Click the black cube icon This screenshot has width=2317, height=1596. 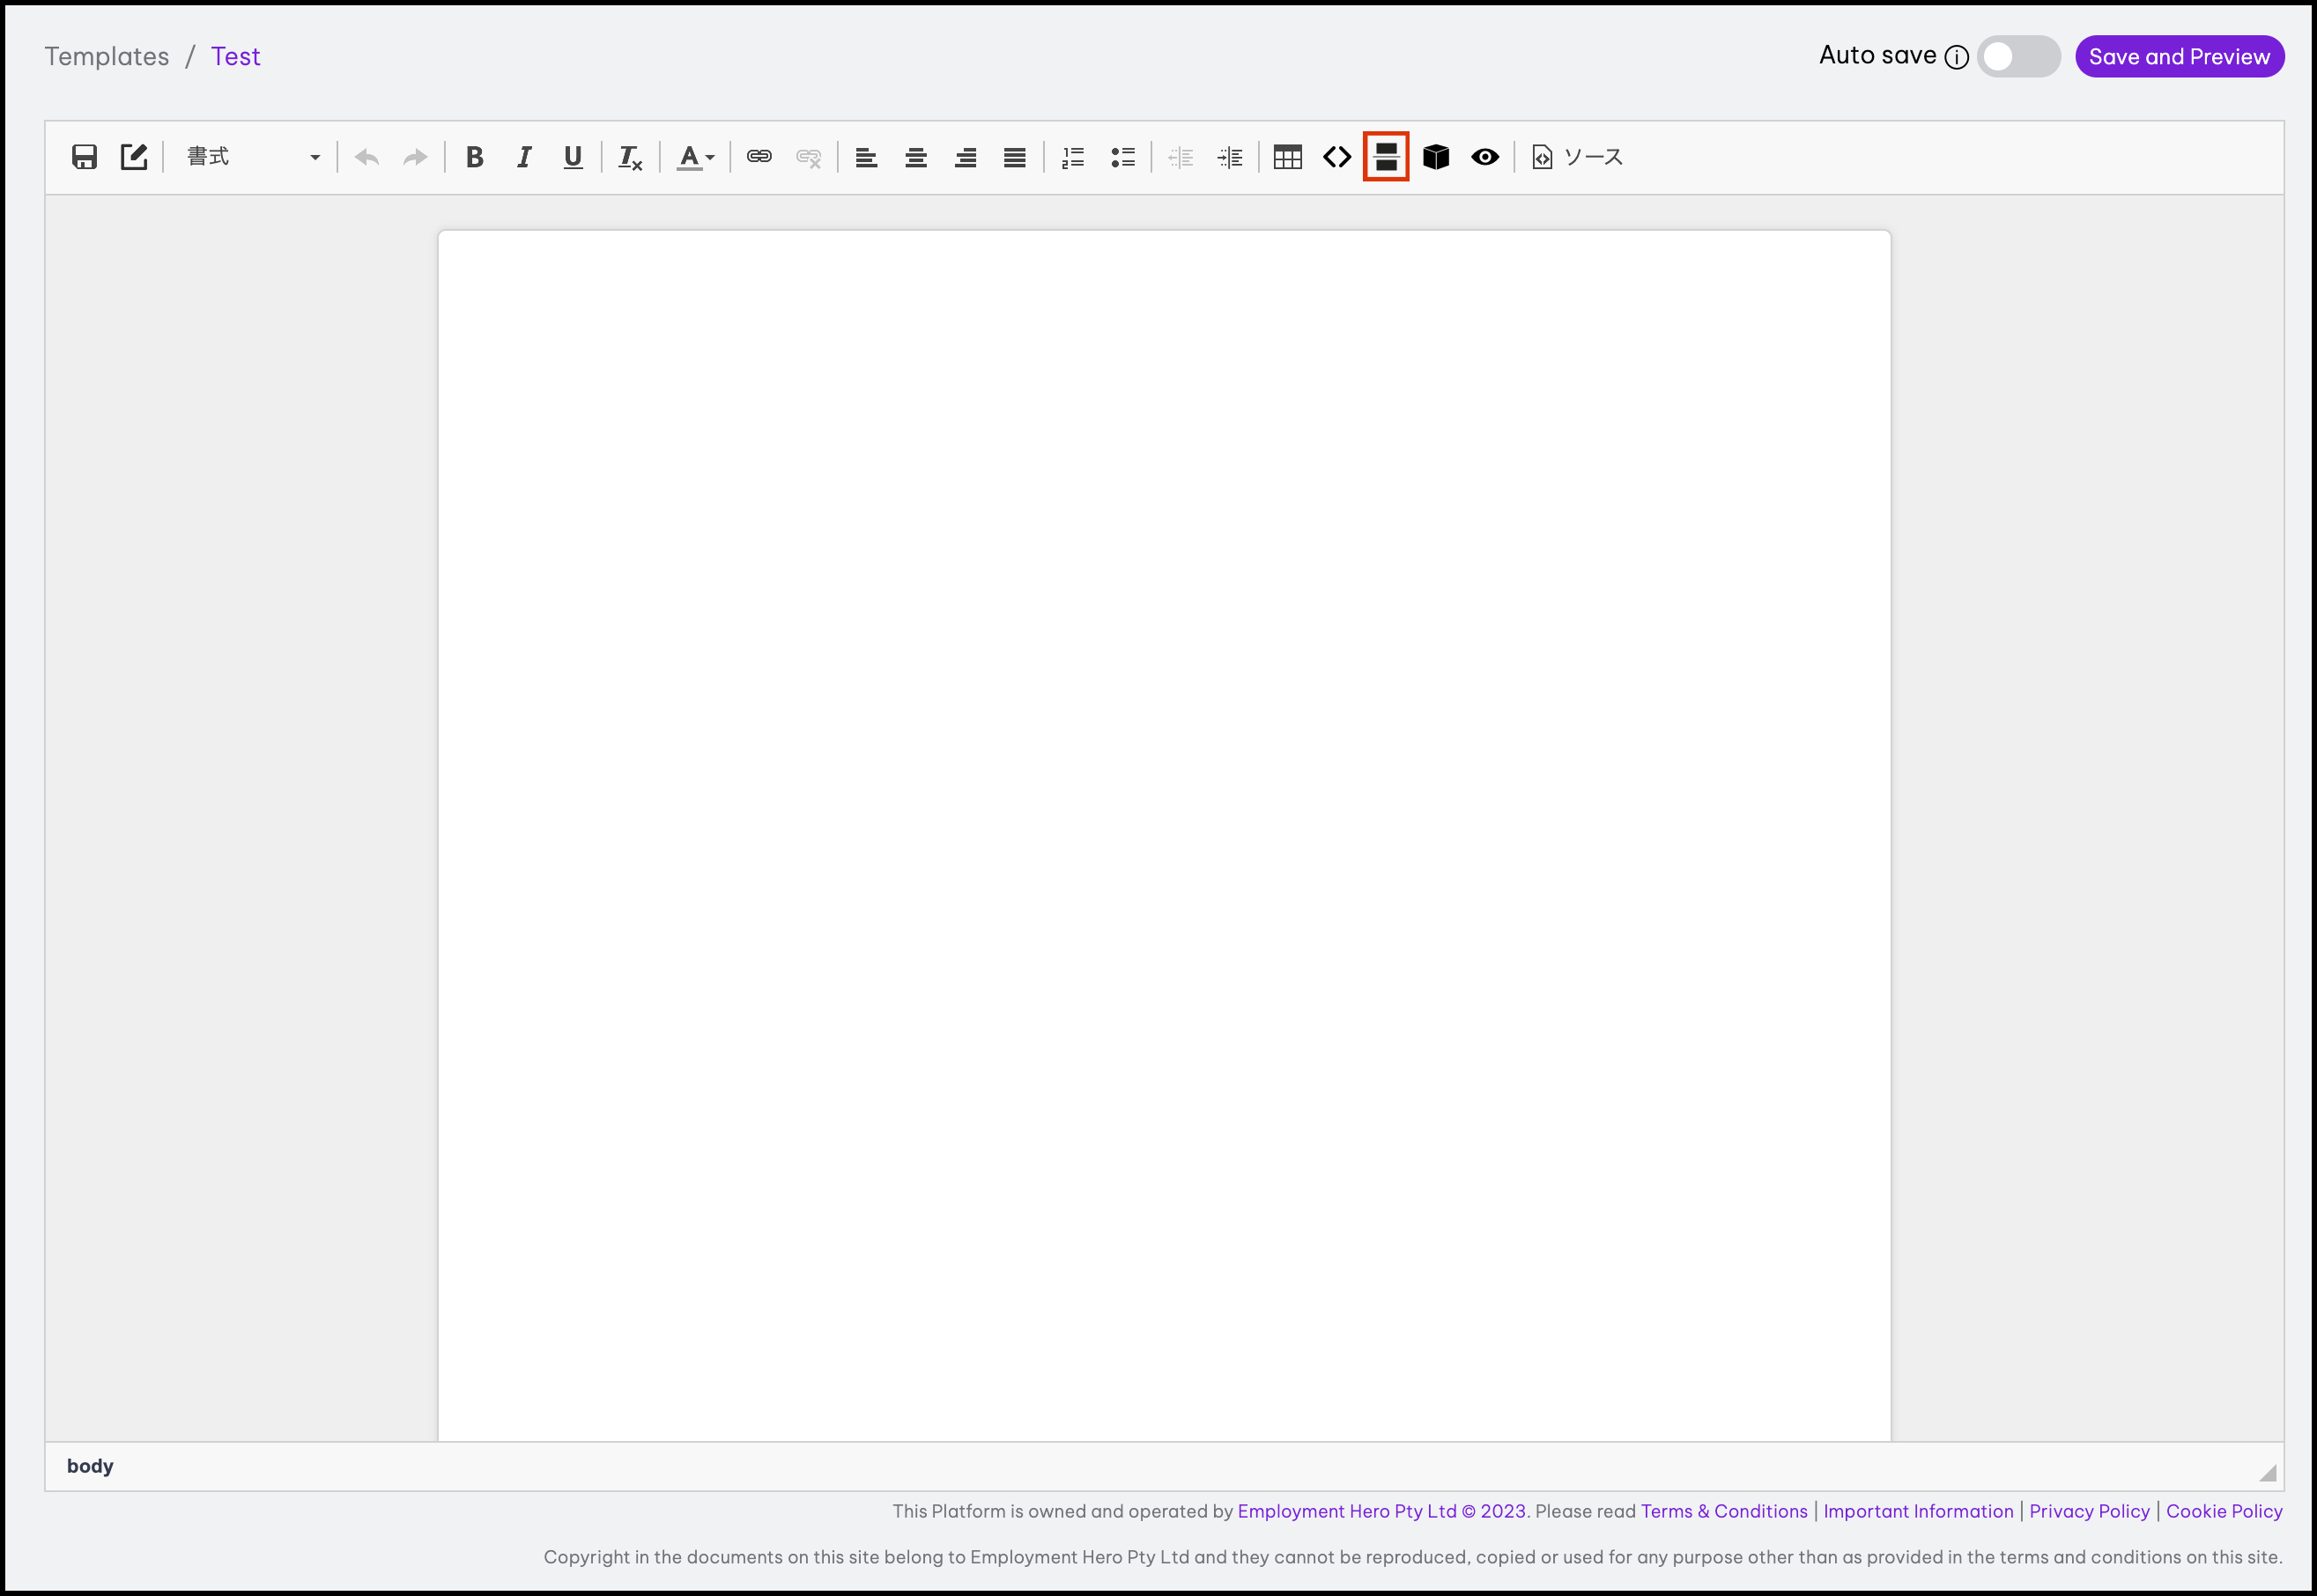click(x=1436, y=157)
